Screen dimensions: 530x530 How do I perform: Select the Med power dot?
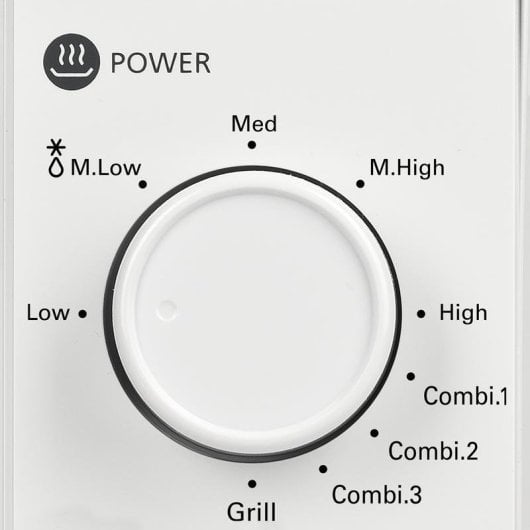(x=252, y=145)
